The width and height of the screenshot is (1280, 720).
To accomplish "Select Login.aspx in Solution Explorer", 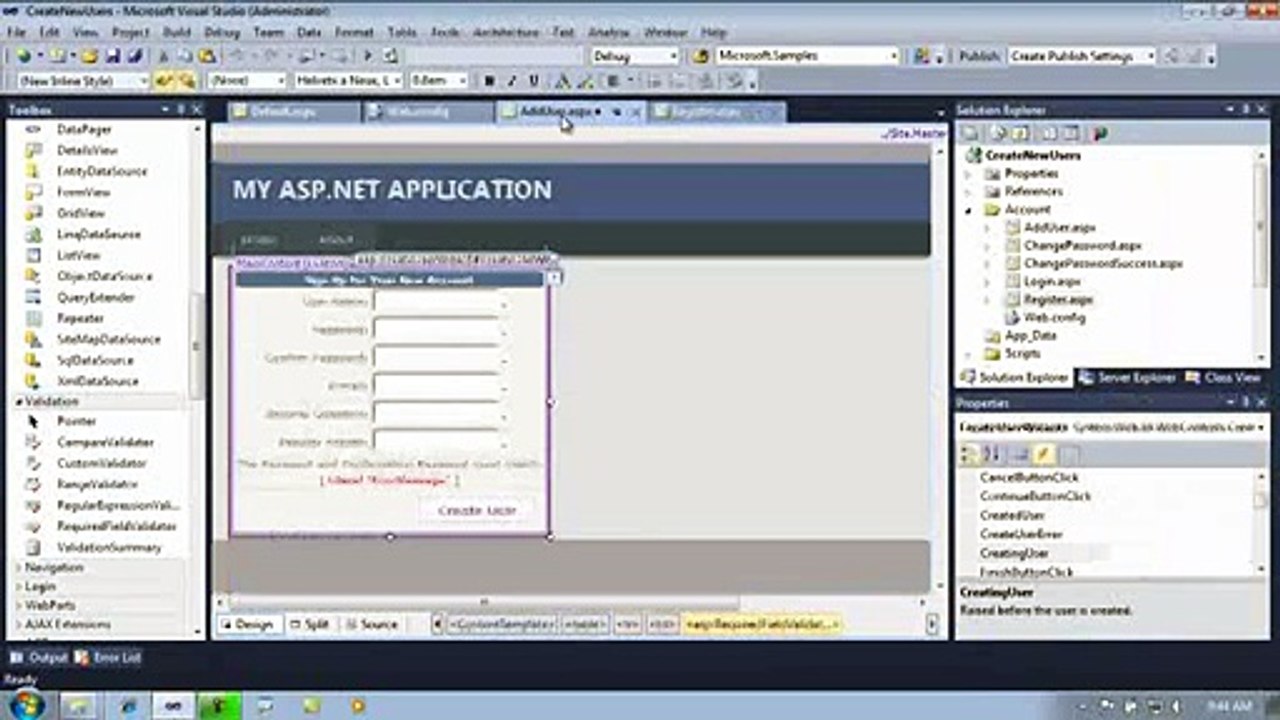I will (1052, 281).
